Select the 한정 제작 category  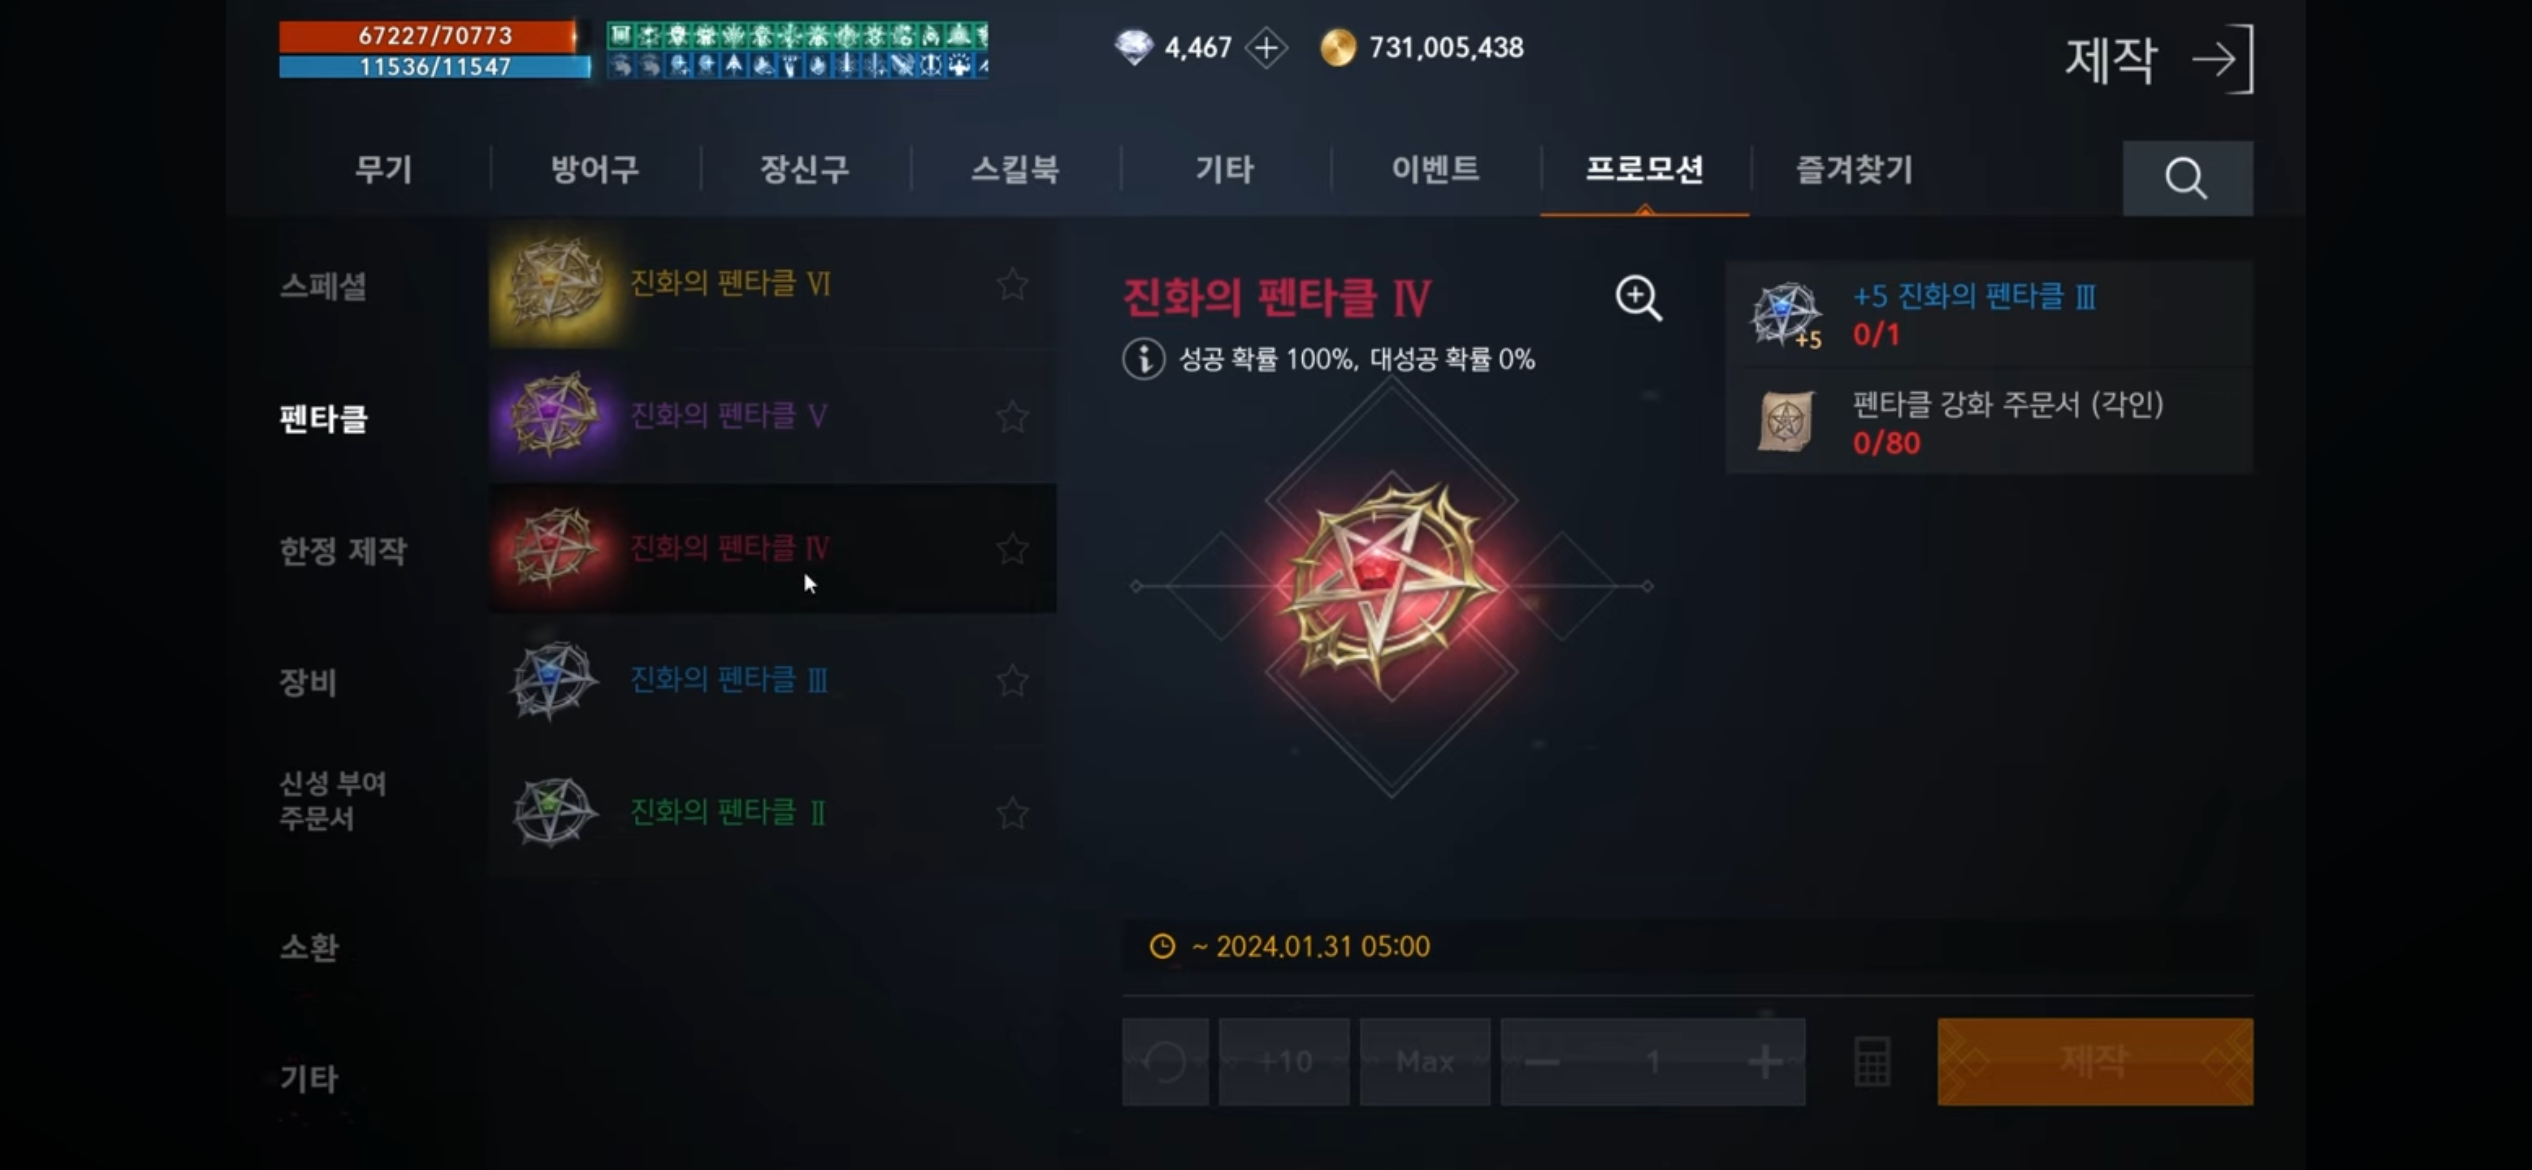(343, 551)
